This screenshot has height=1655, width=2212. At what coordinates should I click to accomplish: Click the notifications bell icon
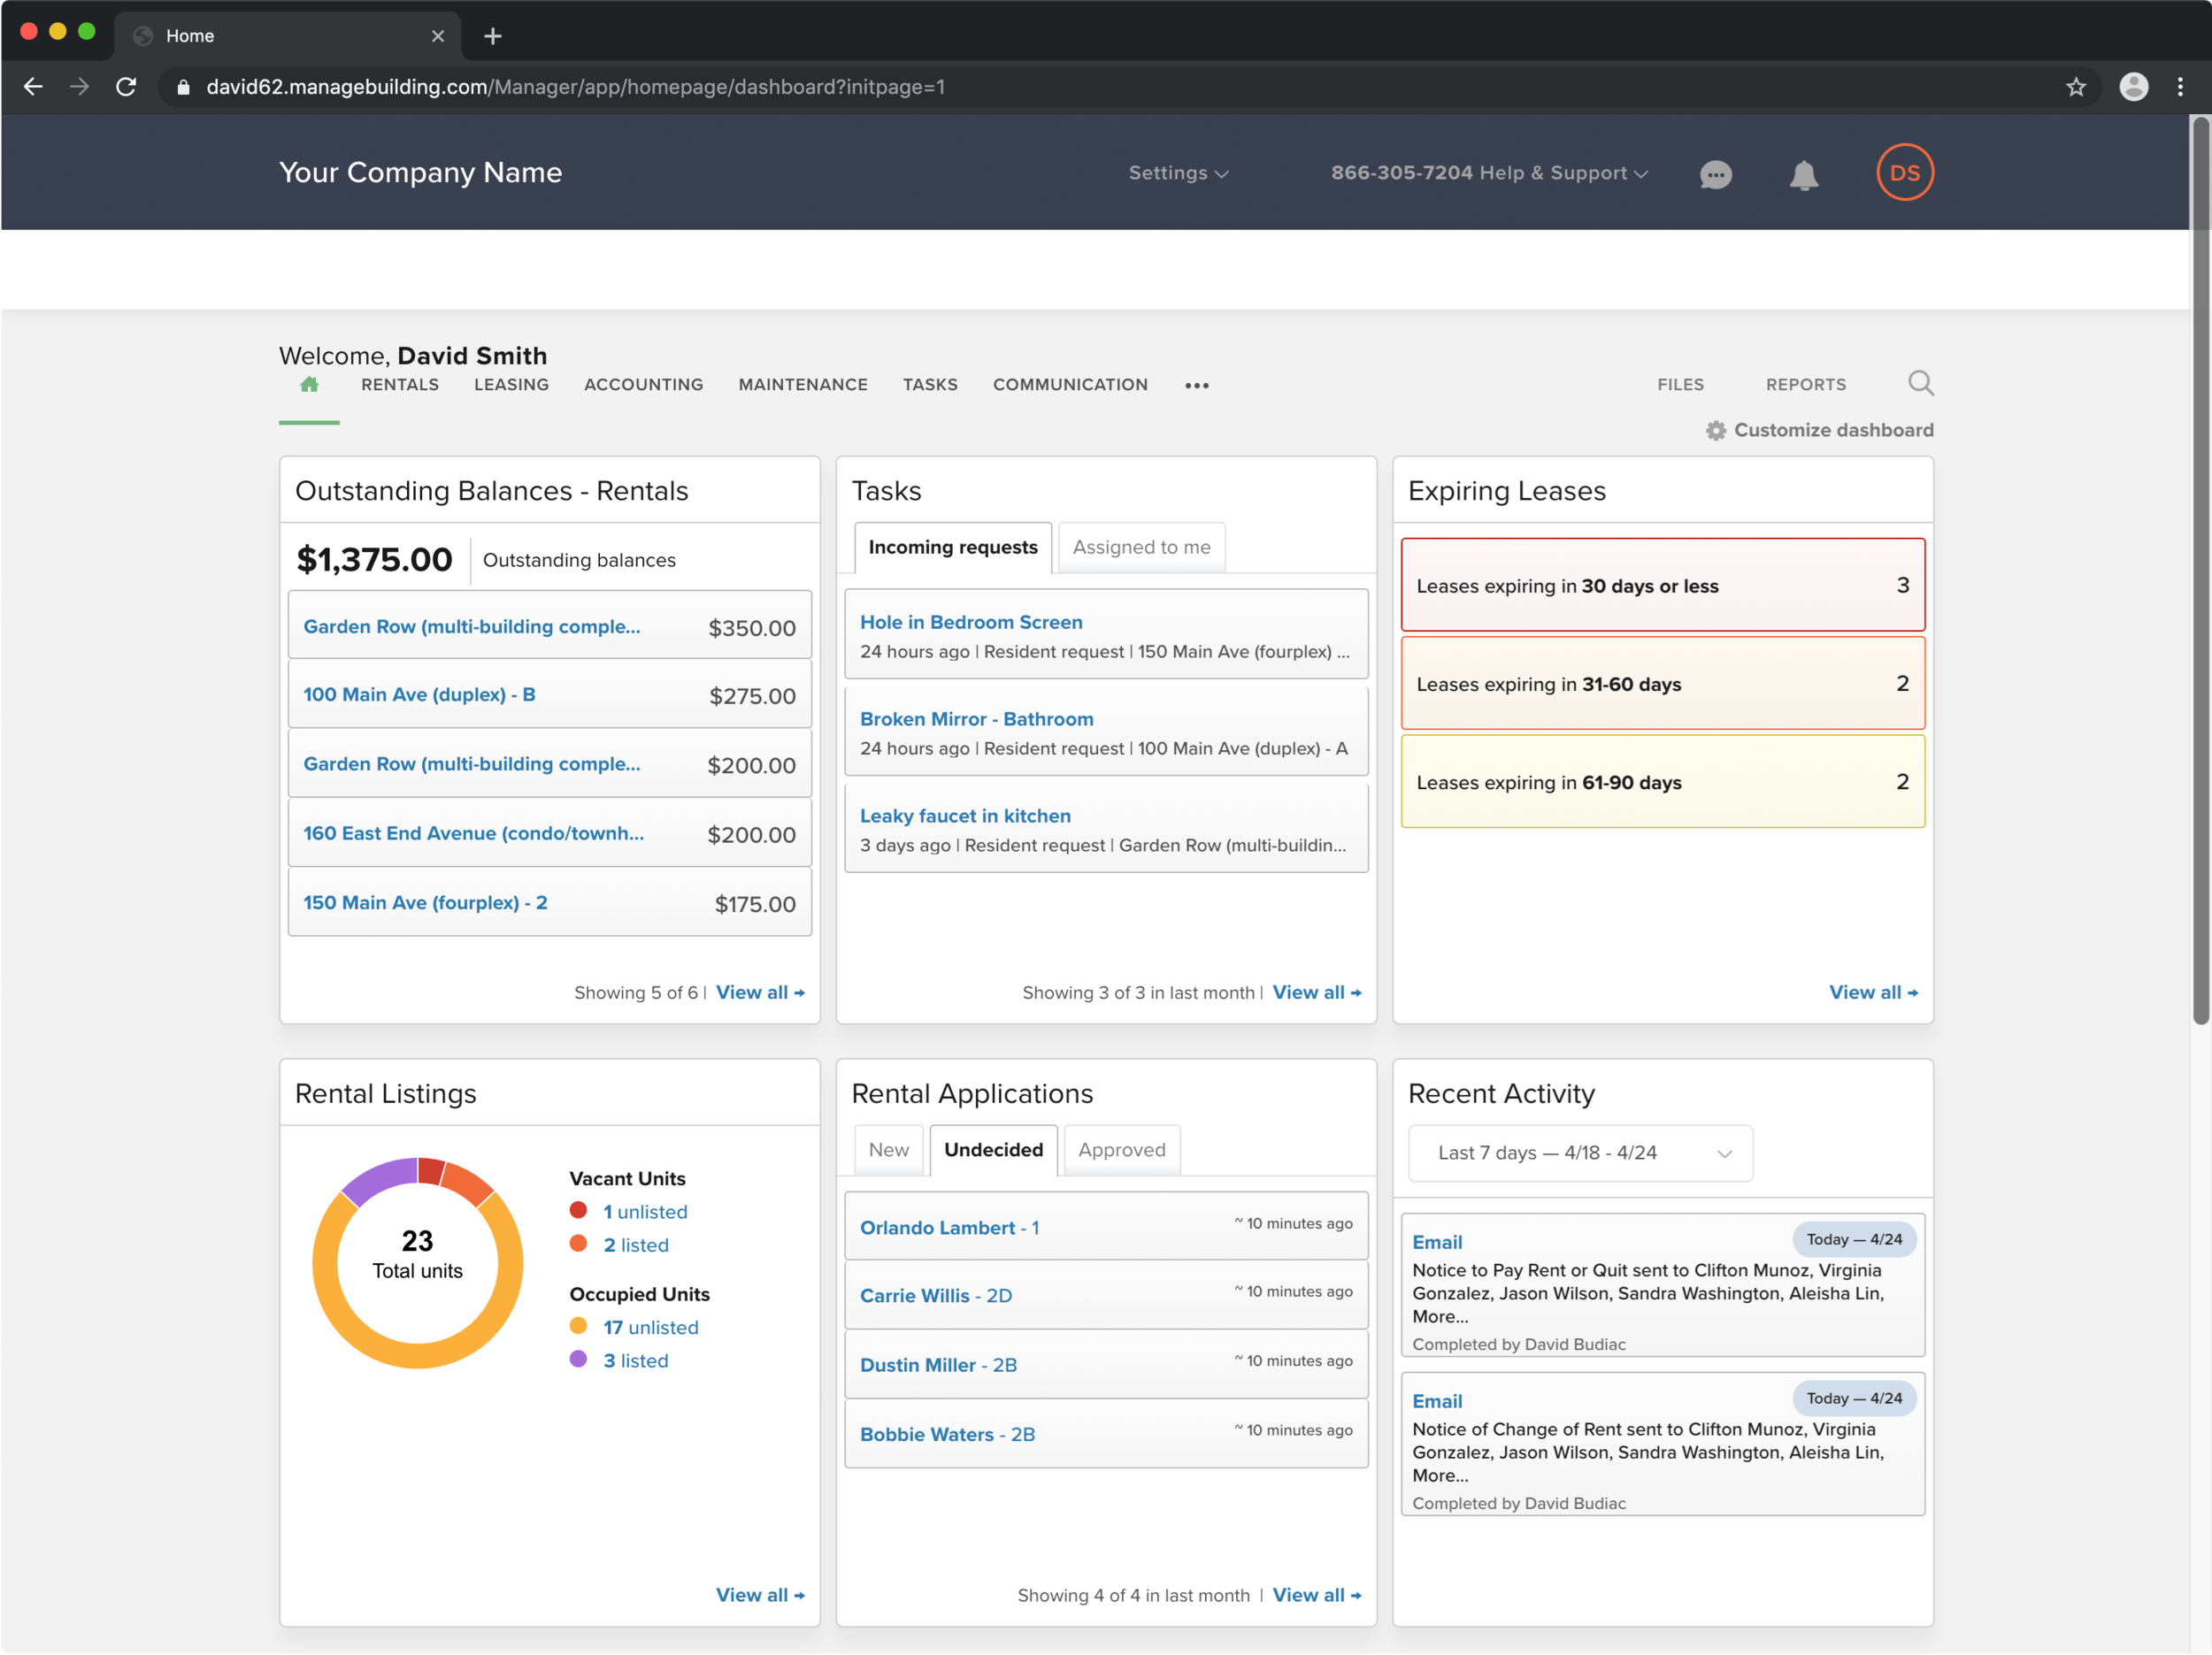1803,175
